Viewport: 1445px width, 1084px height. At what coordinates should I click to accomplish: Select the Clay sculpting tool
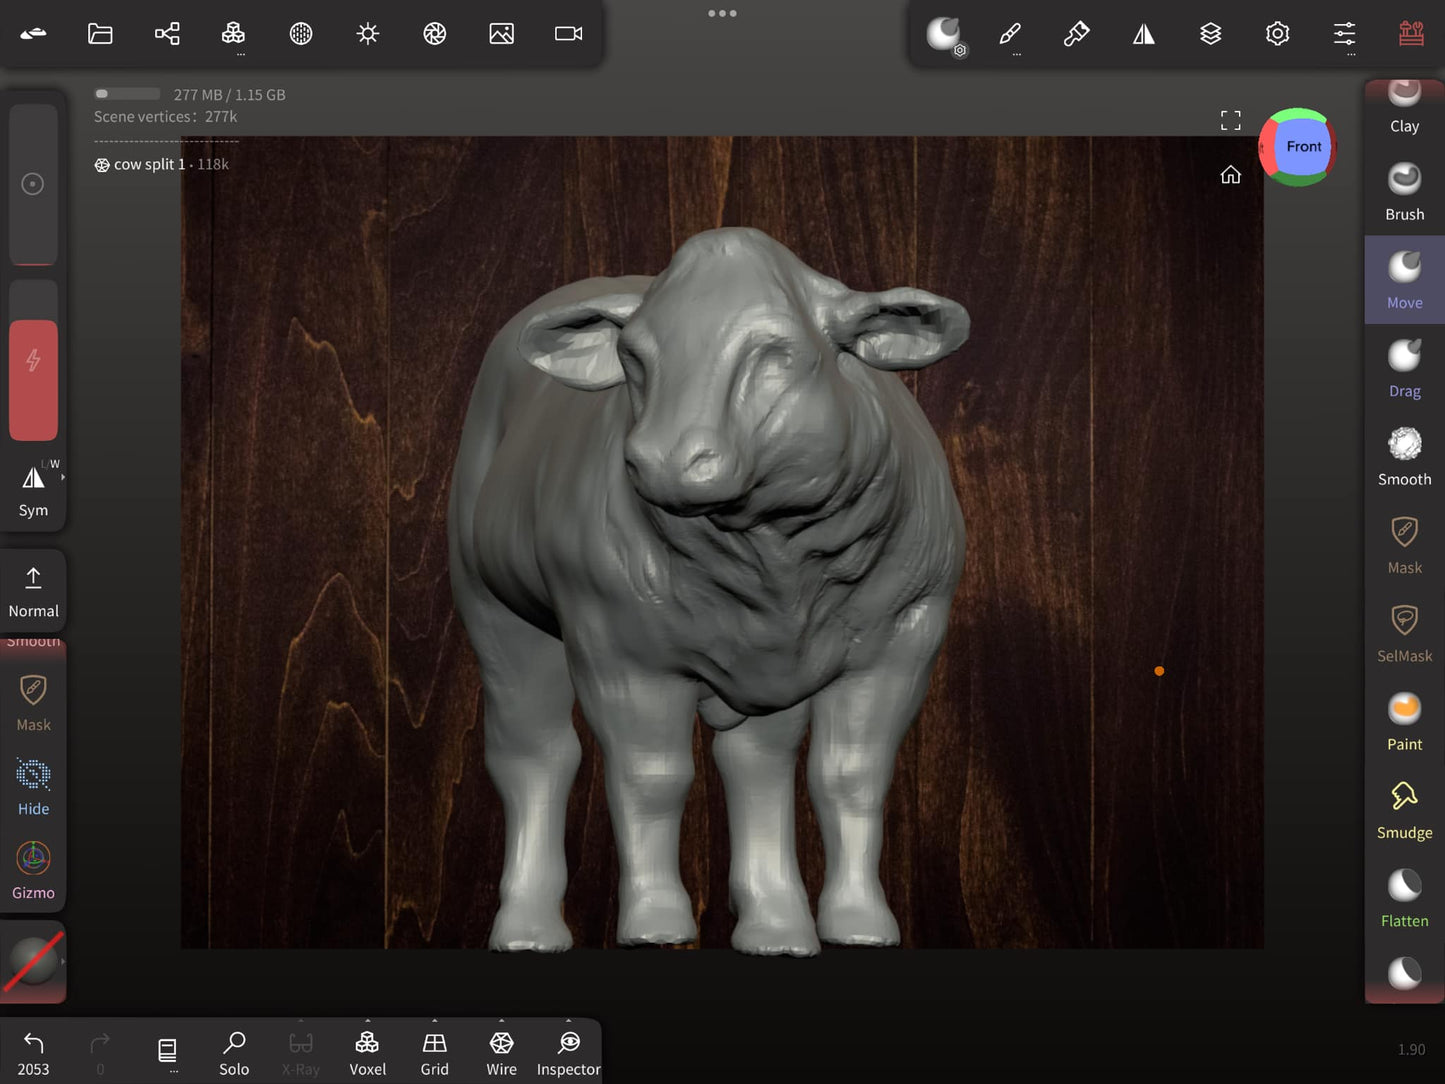1404,108
